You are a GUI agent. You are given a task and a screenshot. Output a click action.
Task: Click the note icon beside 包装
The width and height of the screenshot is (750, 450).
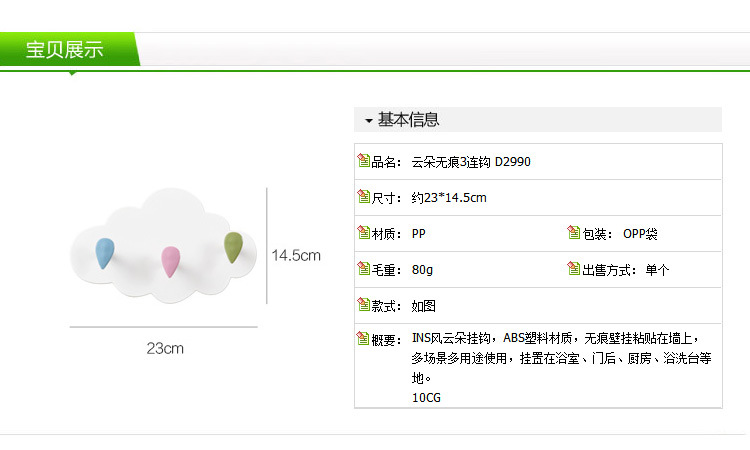coord(574,233)
